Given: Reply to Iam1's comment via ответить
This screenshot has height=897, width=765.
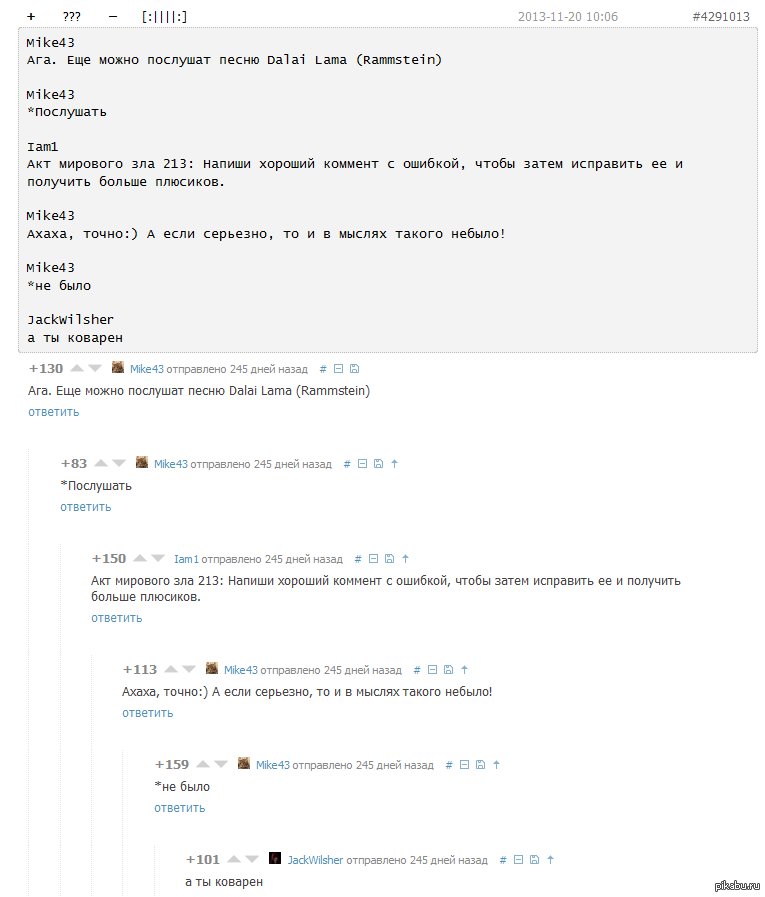Looking at the screenshot, I should (x=117, y=618).
